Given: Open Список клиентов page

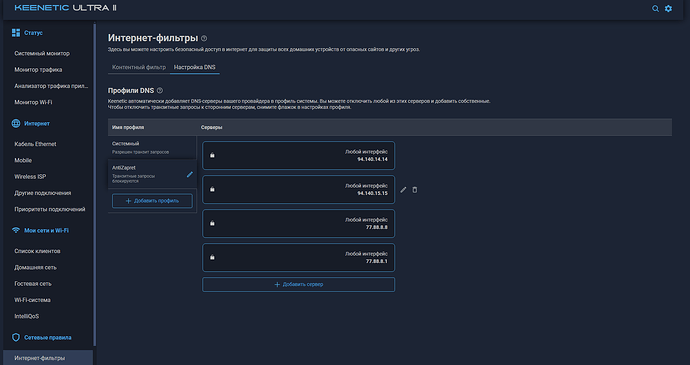Looking at the screenshot, I should point(37,251).
